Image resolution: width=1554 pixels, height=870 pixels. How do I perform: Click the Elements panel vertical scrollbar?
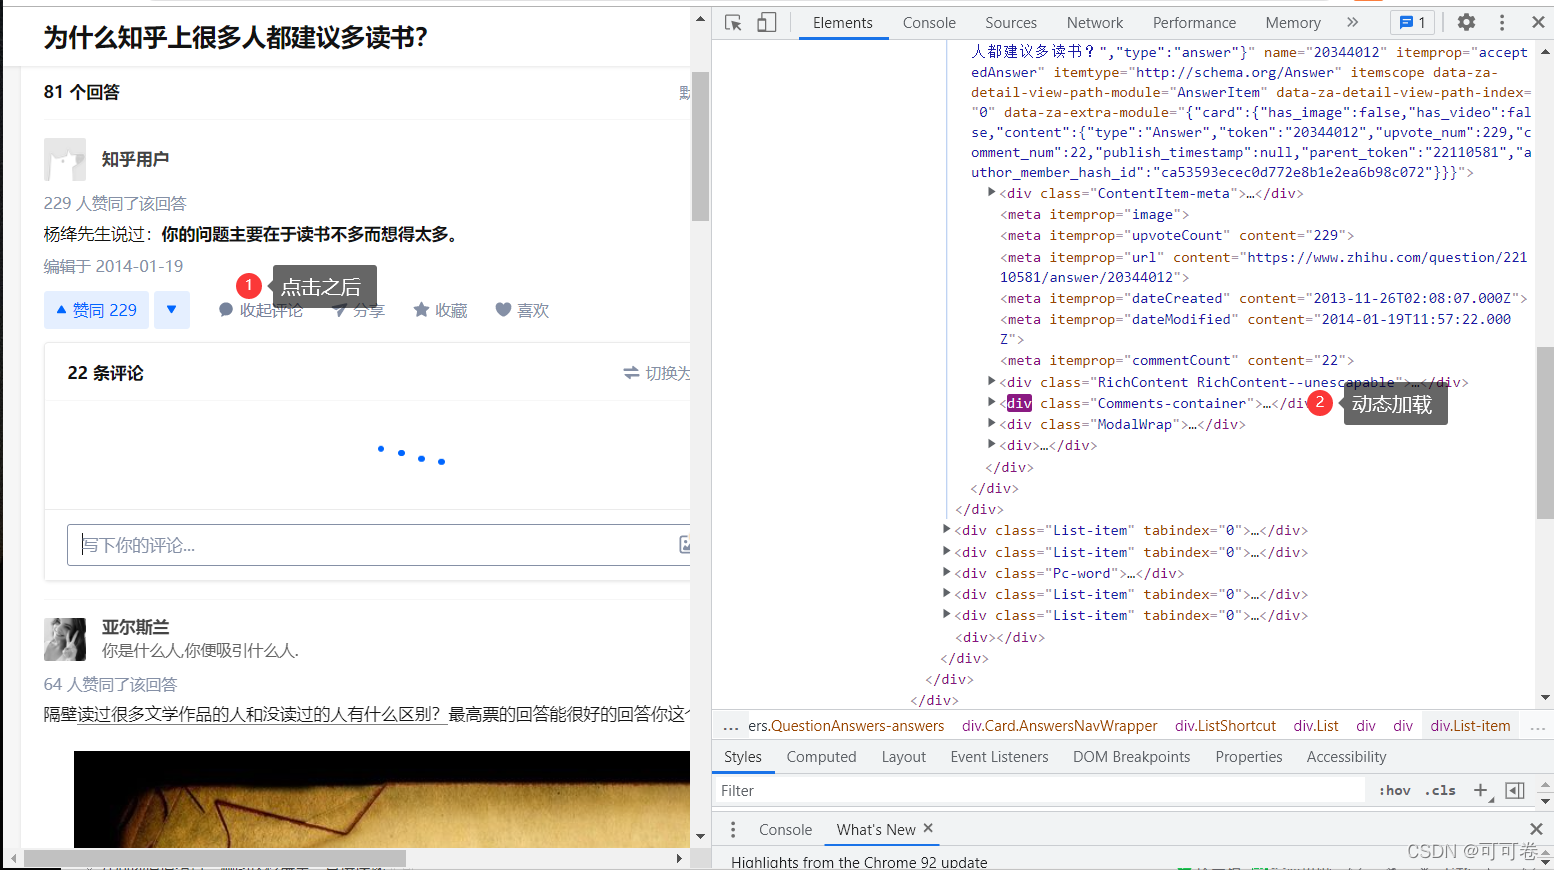[1545, 432]
